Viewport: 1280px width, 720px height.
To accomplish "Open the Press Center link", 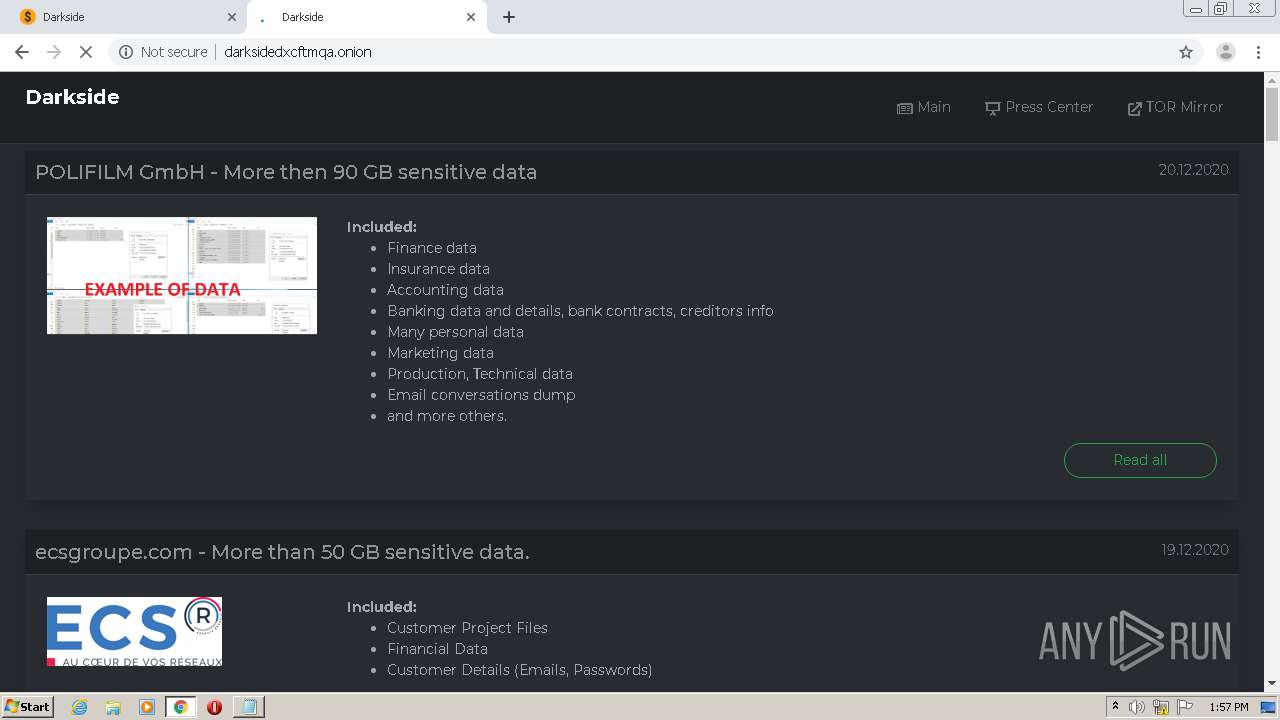I will (x=1039, y=107).
